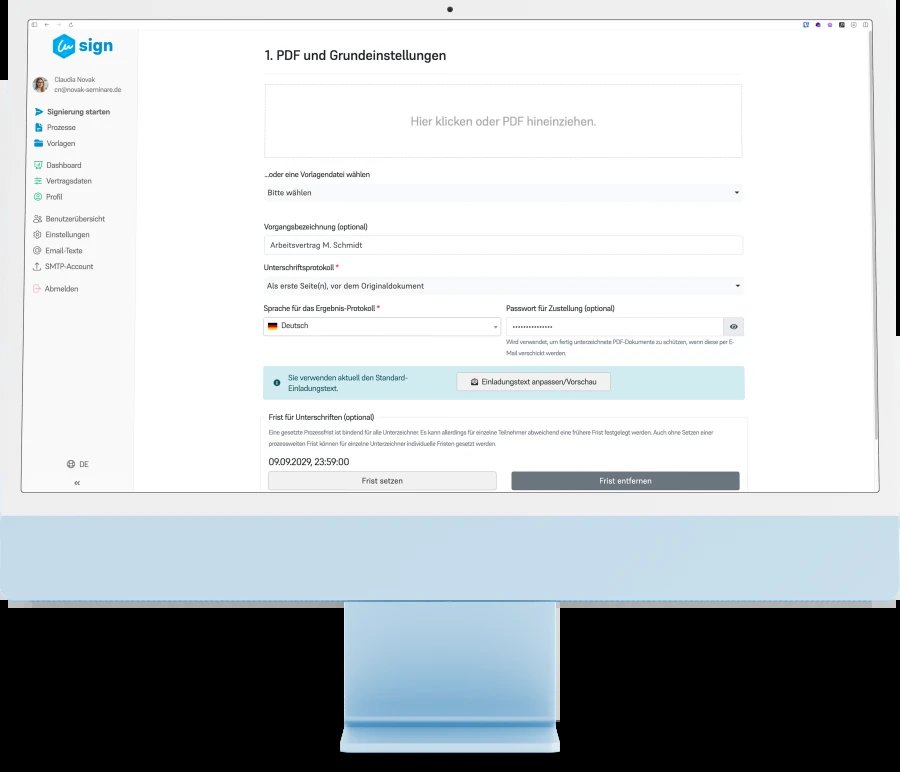This screenshot has height=772, width=900.
Task: Click the Dashboard icon in sidebar
Action: coord(38,165)
